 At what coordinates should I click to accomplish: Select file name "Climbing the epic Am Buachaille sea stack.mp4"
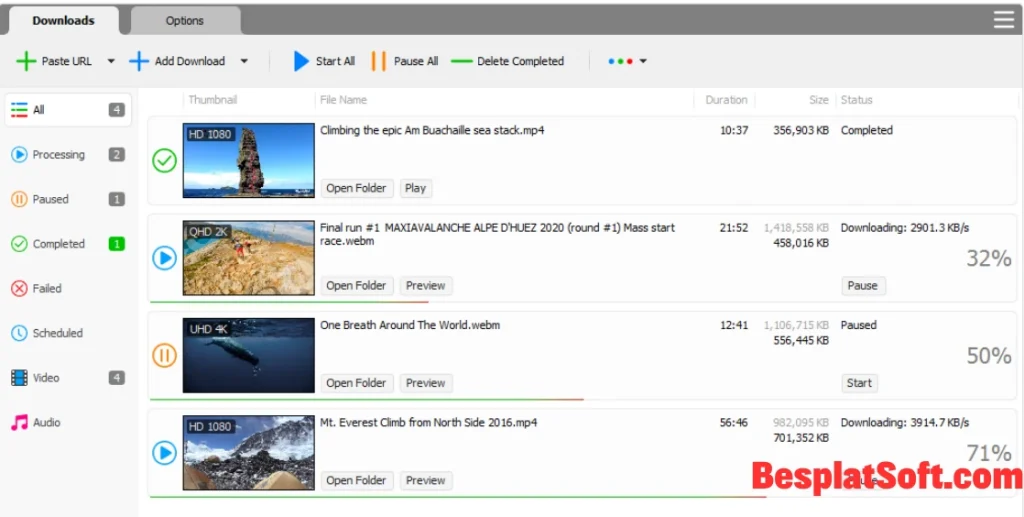click(x=432, y=131)
